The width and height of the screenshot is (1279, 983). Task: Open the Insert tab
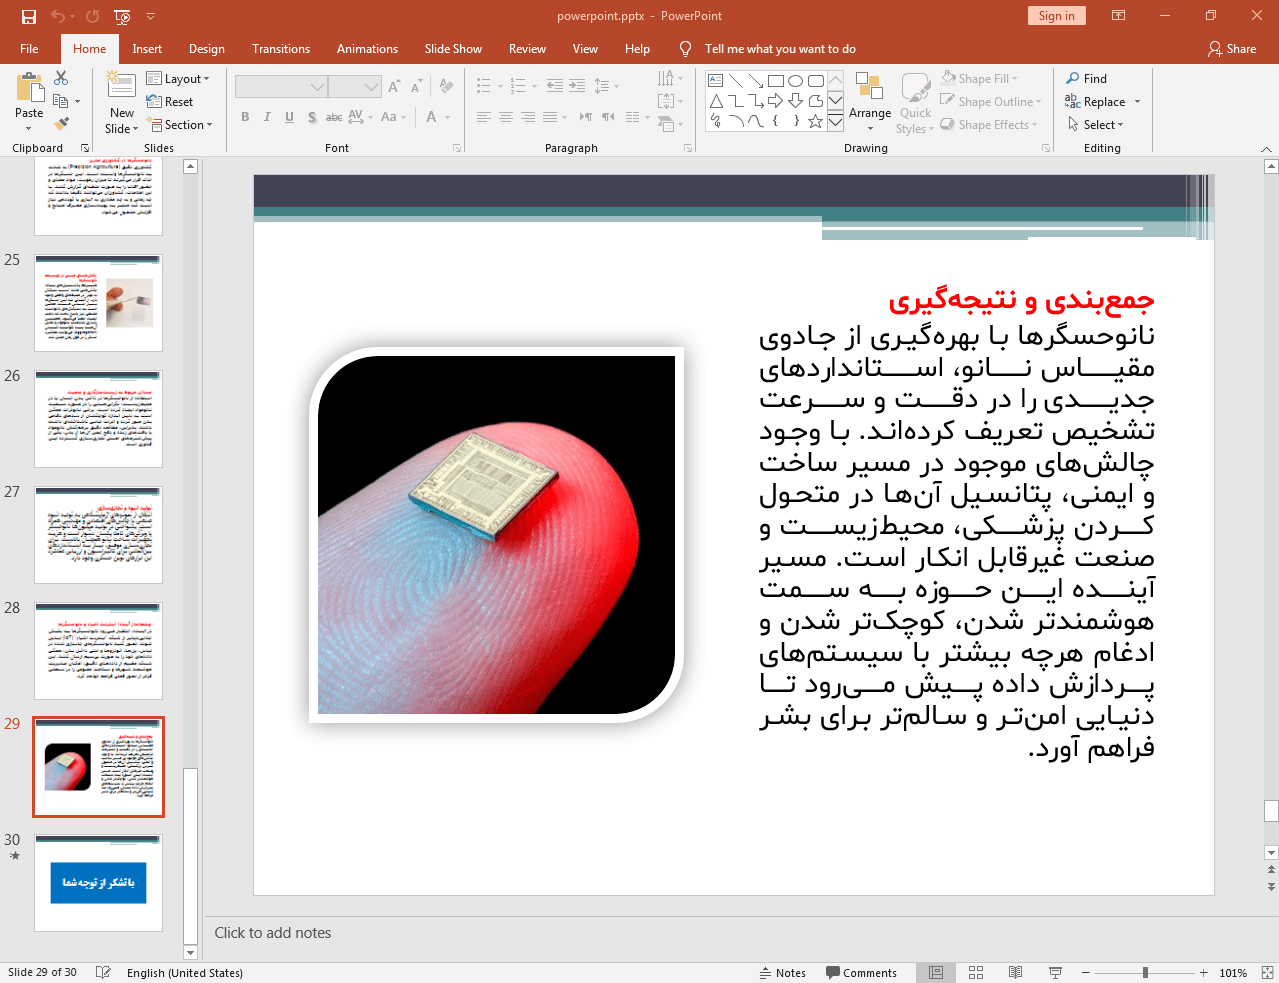(x=147, y=49)
